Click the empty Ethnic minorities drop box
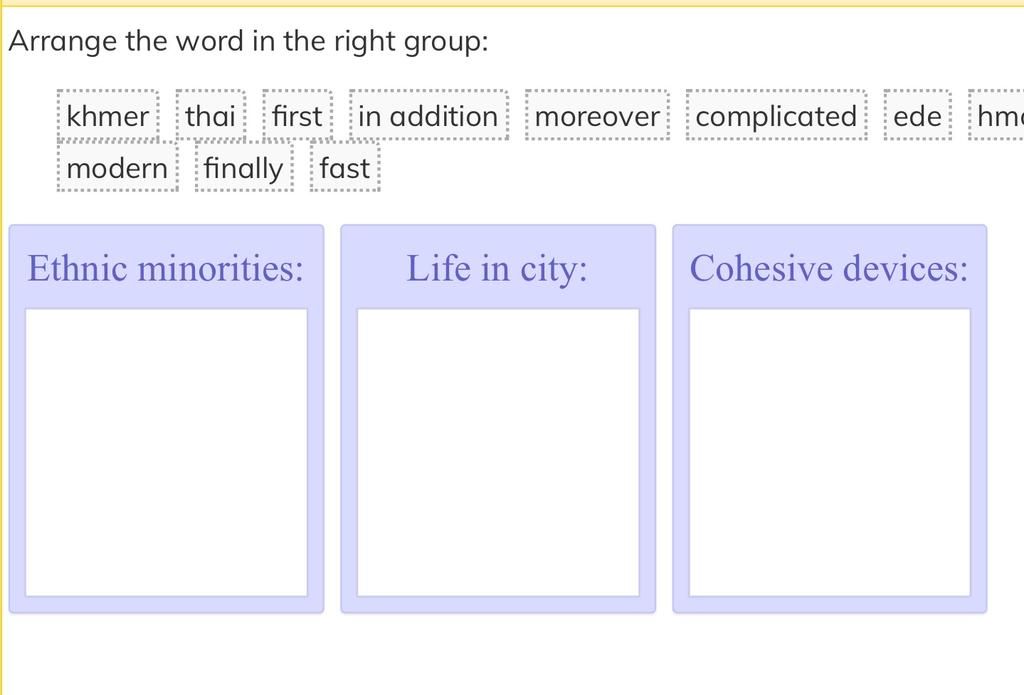1024x695 pixels. click(x=166, y=452)
